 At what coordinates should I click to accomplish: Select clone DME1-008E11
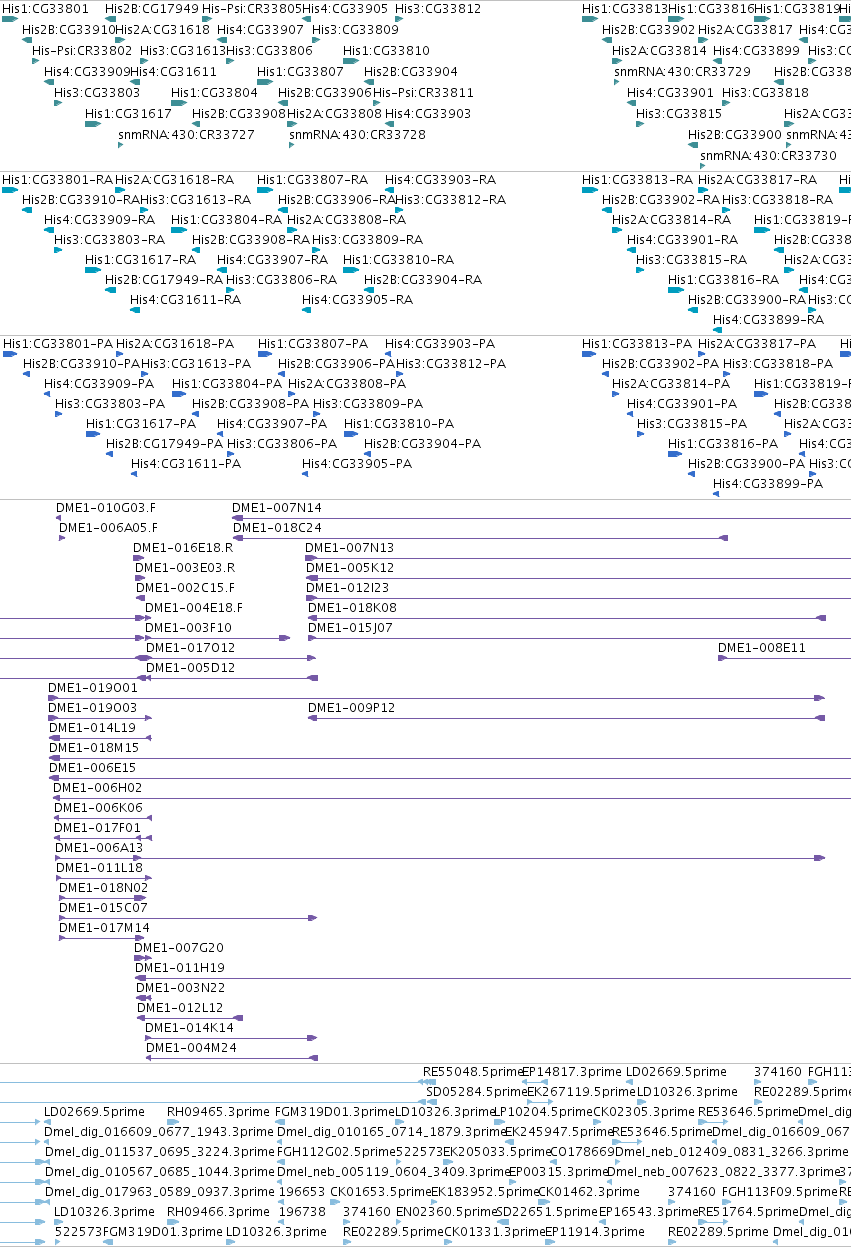[x=762, y=648]
